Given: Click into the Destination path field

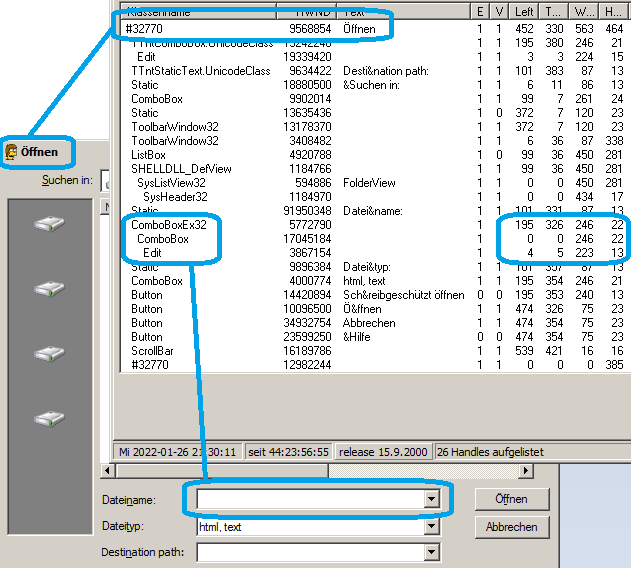Looking at the screenshot, I should coord(311,552).
